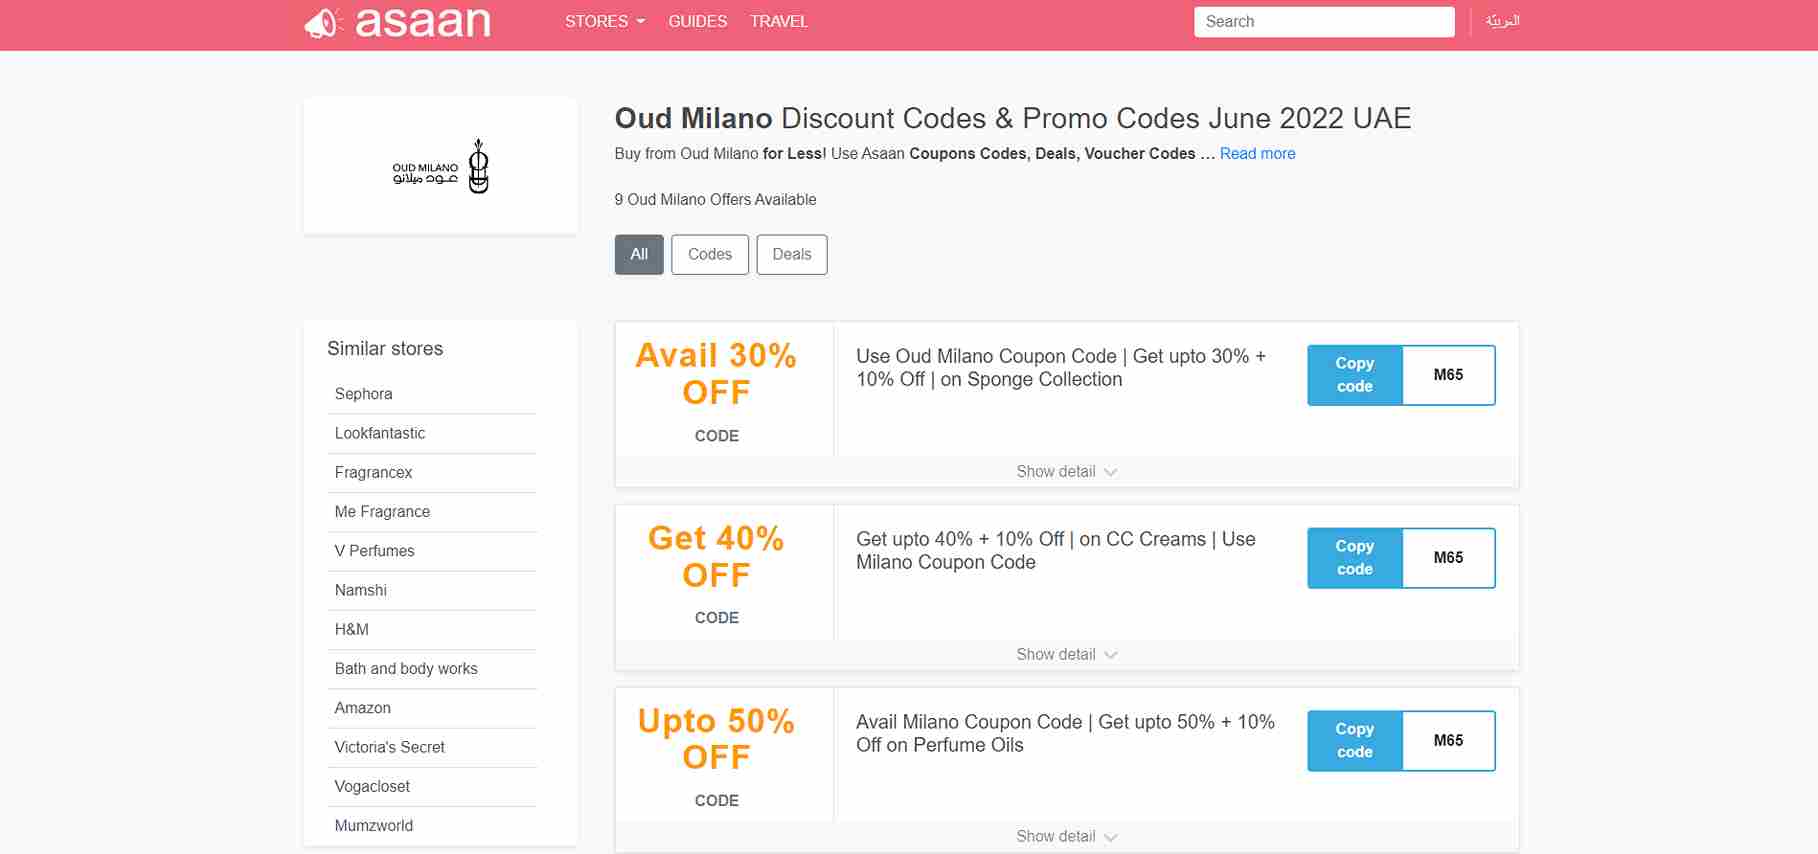
Task: Expand details of the Sponge Collection offer
Action: click(x=1056, y=471)
